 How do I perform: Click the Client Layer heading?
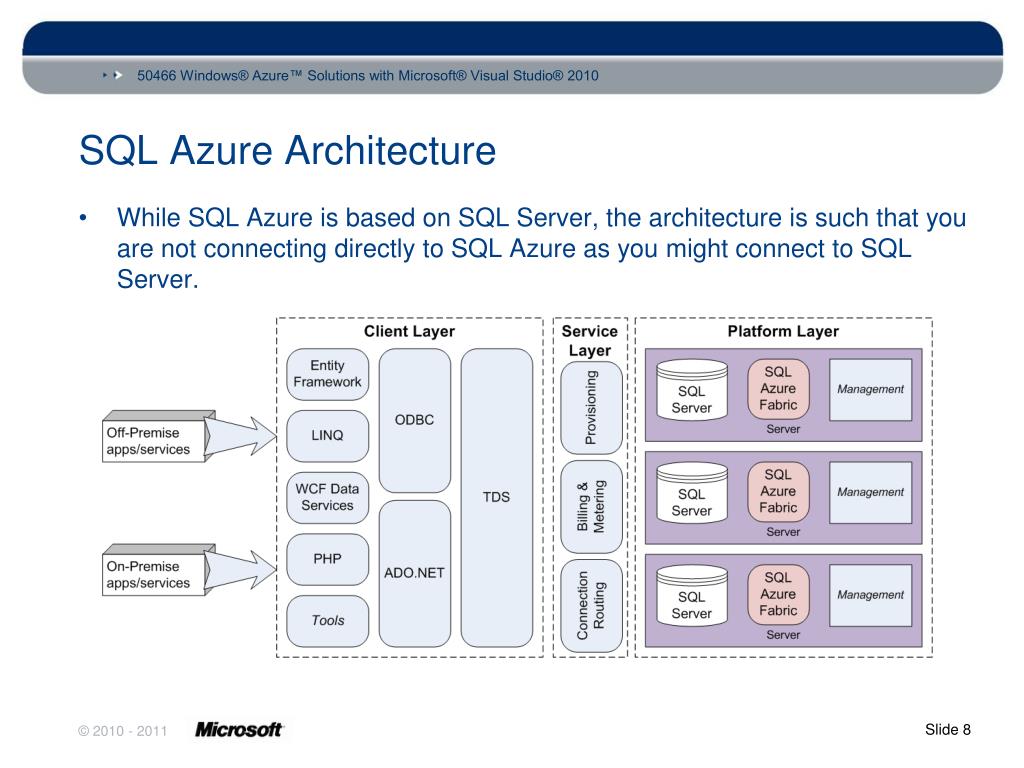pos(409,331)
